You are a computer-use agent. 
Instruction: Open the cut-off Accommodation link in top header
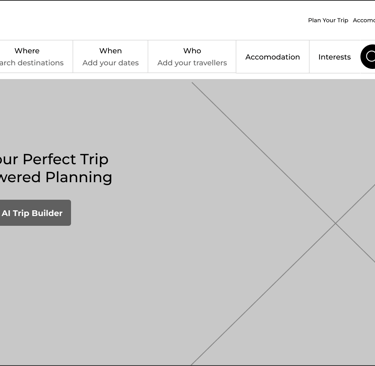(x=364, y=20)
